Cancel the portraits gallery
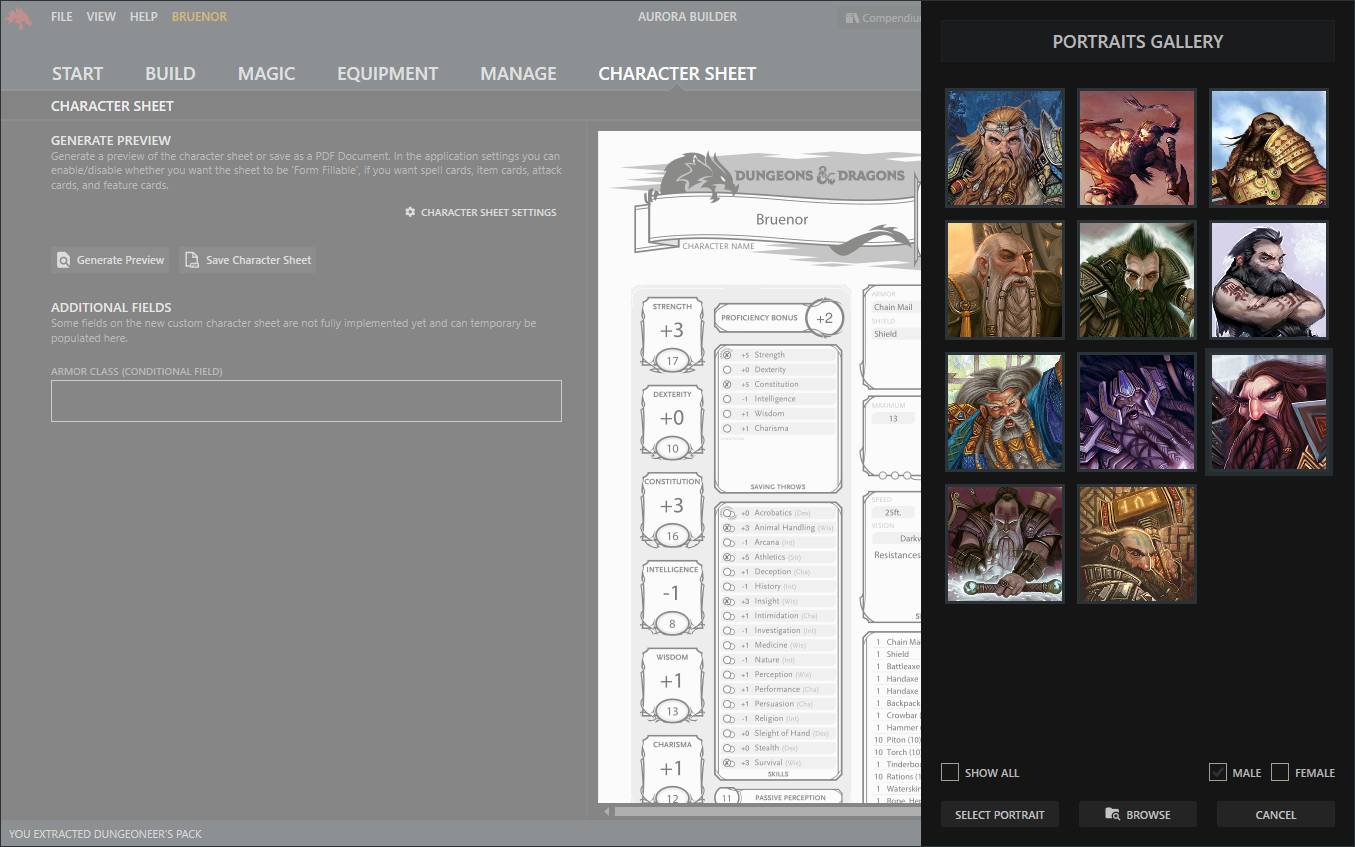The height and width of the screenshot is (847, 1355). (1275, 815)
